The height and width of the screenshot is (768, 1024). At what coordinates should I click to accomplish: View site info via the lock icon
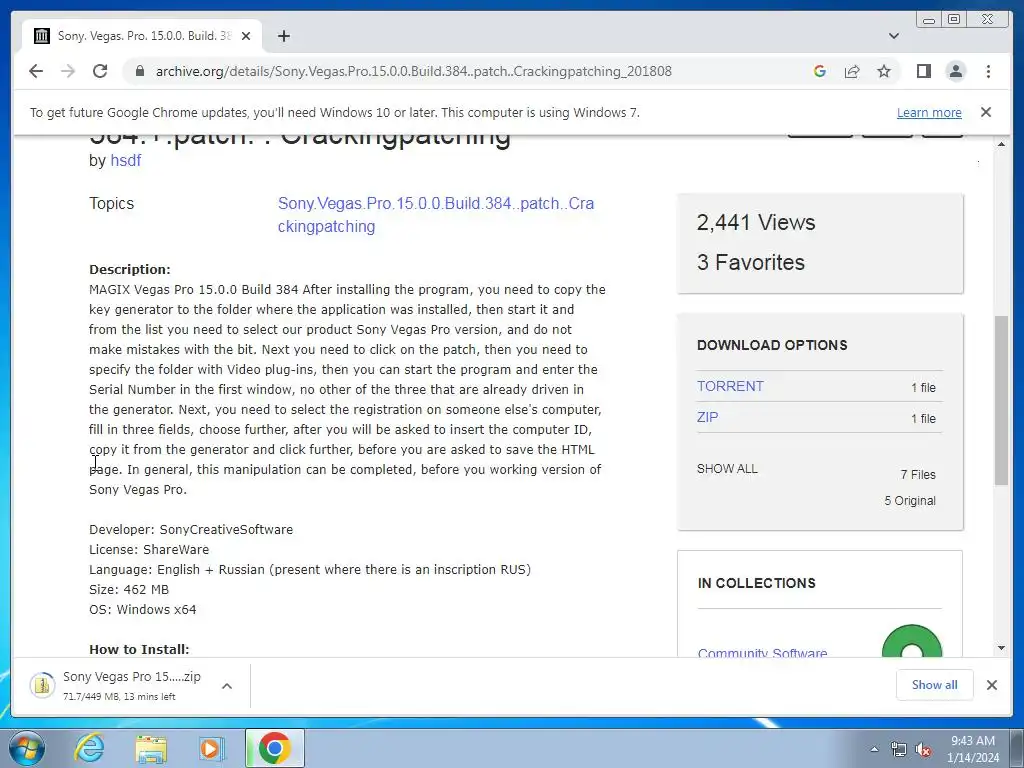139,71
